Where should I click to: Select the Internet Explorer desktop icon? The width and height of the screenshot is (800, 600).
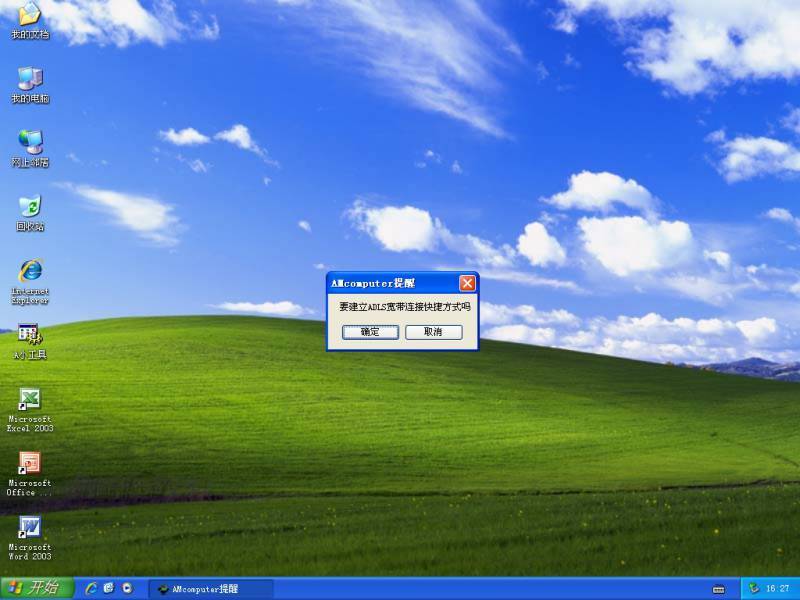coord(30,282)
